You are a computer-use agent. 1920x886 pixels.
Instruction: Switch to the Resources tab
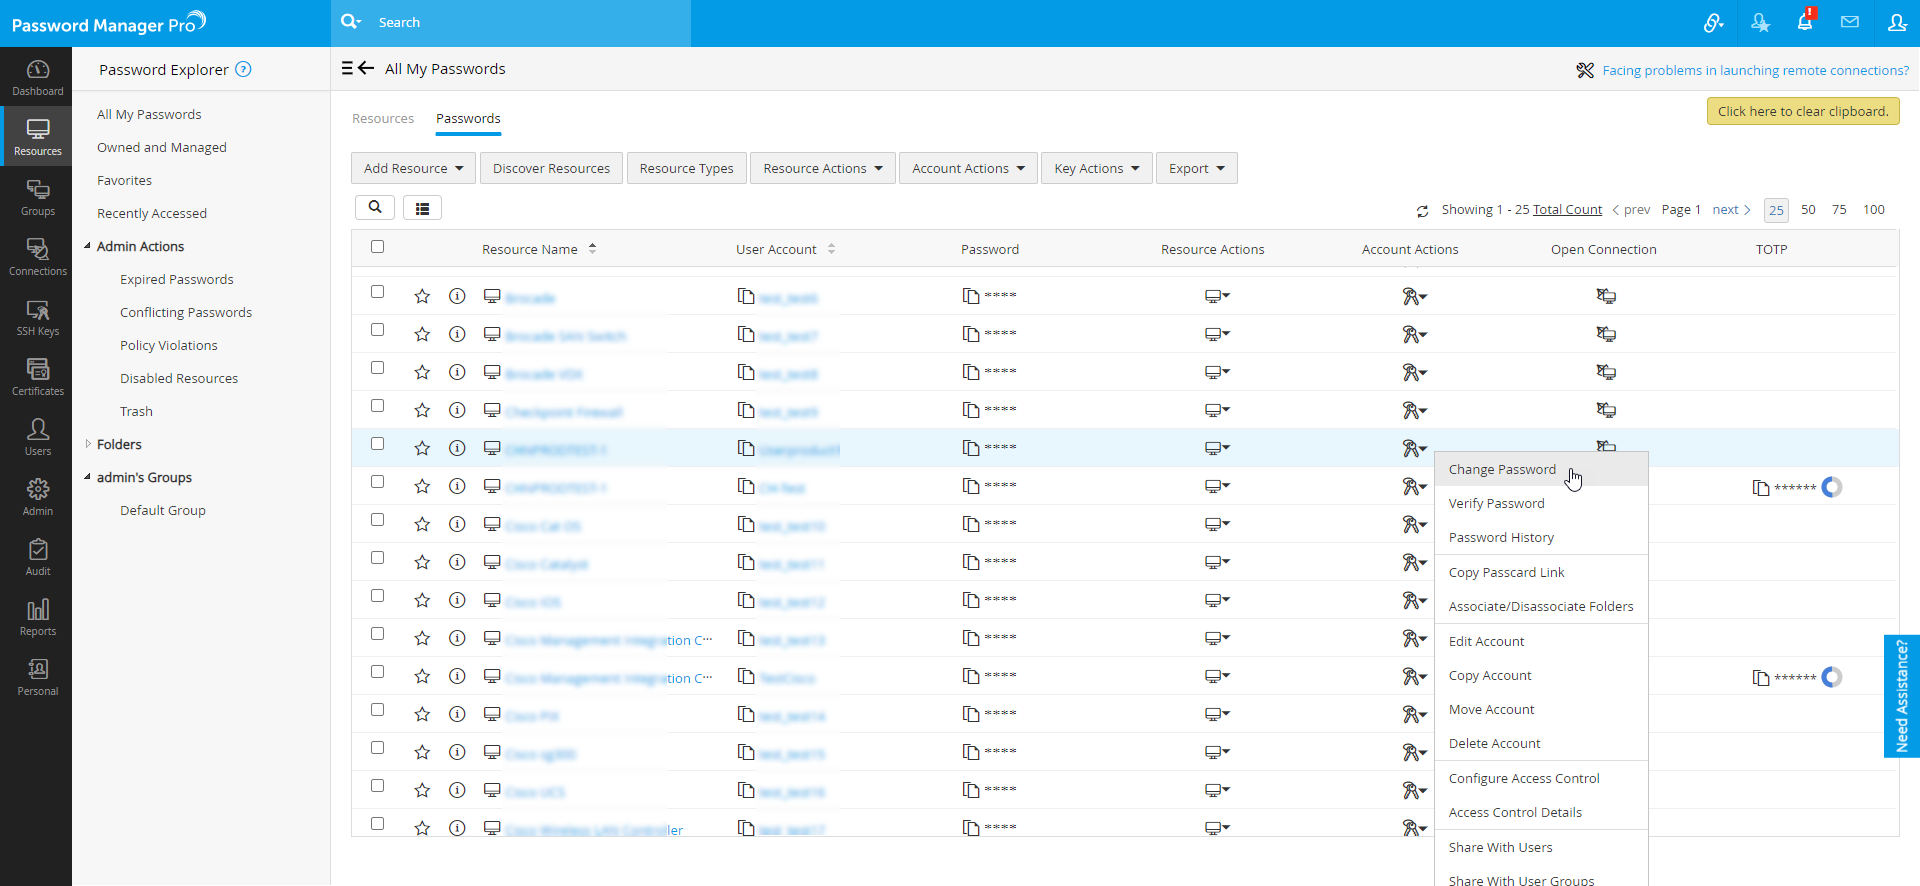coord(382,119)
